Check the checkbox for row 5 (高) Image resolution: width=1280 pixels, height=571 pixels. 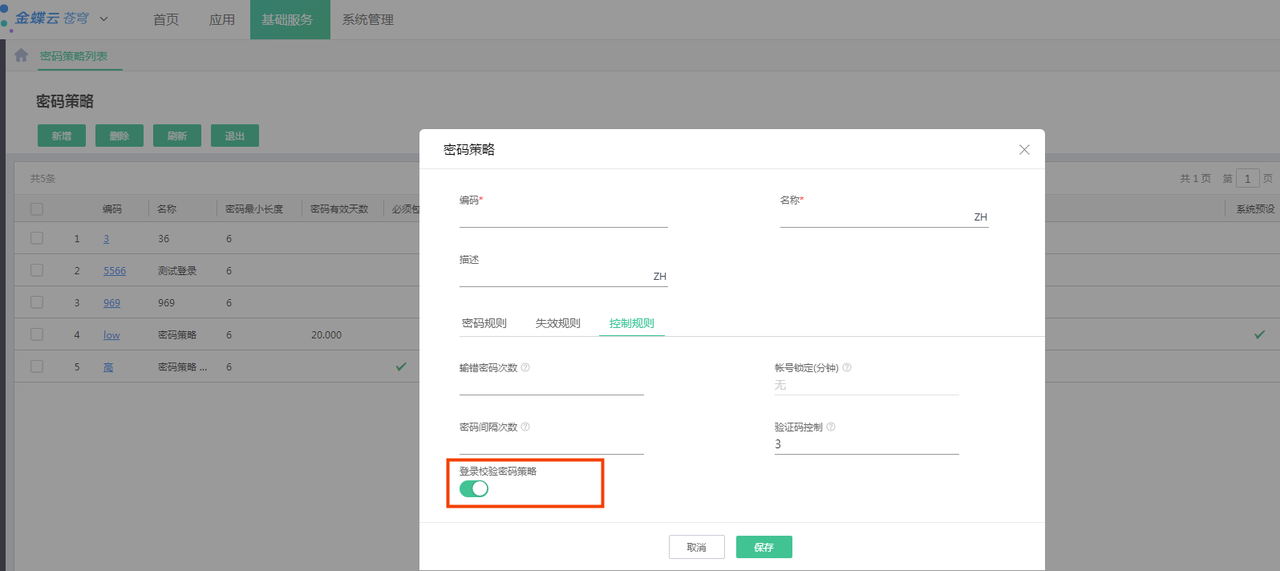37,366
